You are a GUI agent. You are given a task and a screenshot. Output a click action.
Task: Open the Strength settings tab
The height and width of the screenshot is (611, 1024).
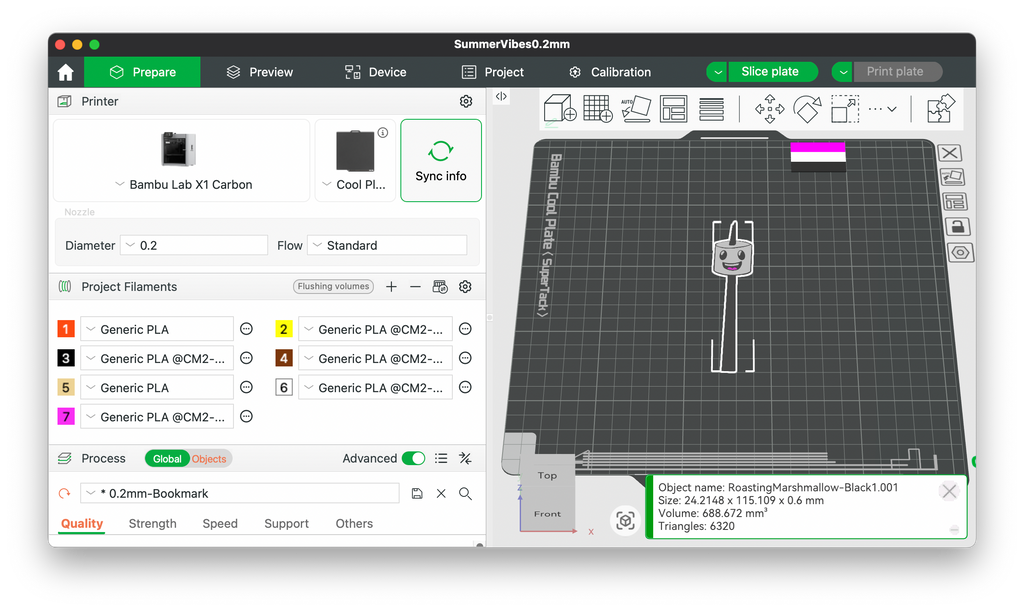point(152,524)
